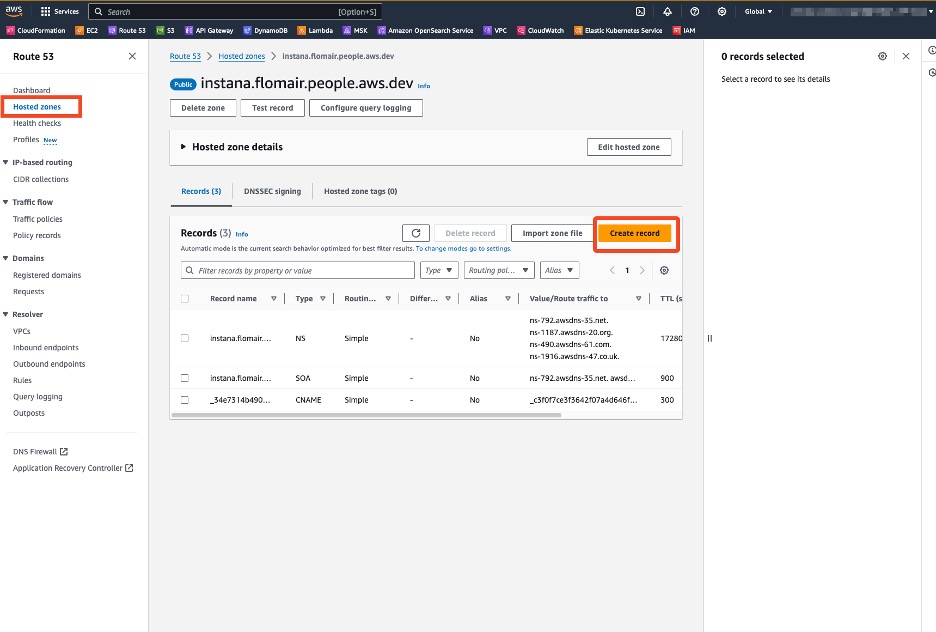Open the Alias filter dropdown
936x632 pixels.
pos(559,270)
